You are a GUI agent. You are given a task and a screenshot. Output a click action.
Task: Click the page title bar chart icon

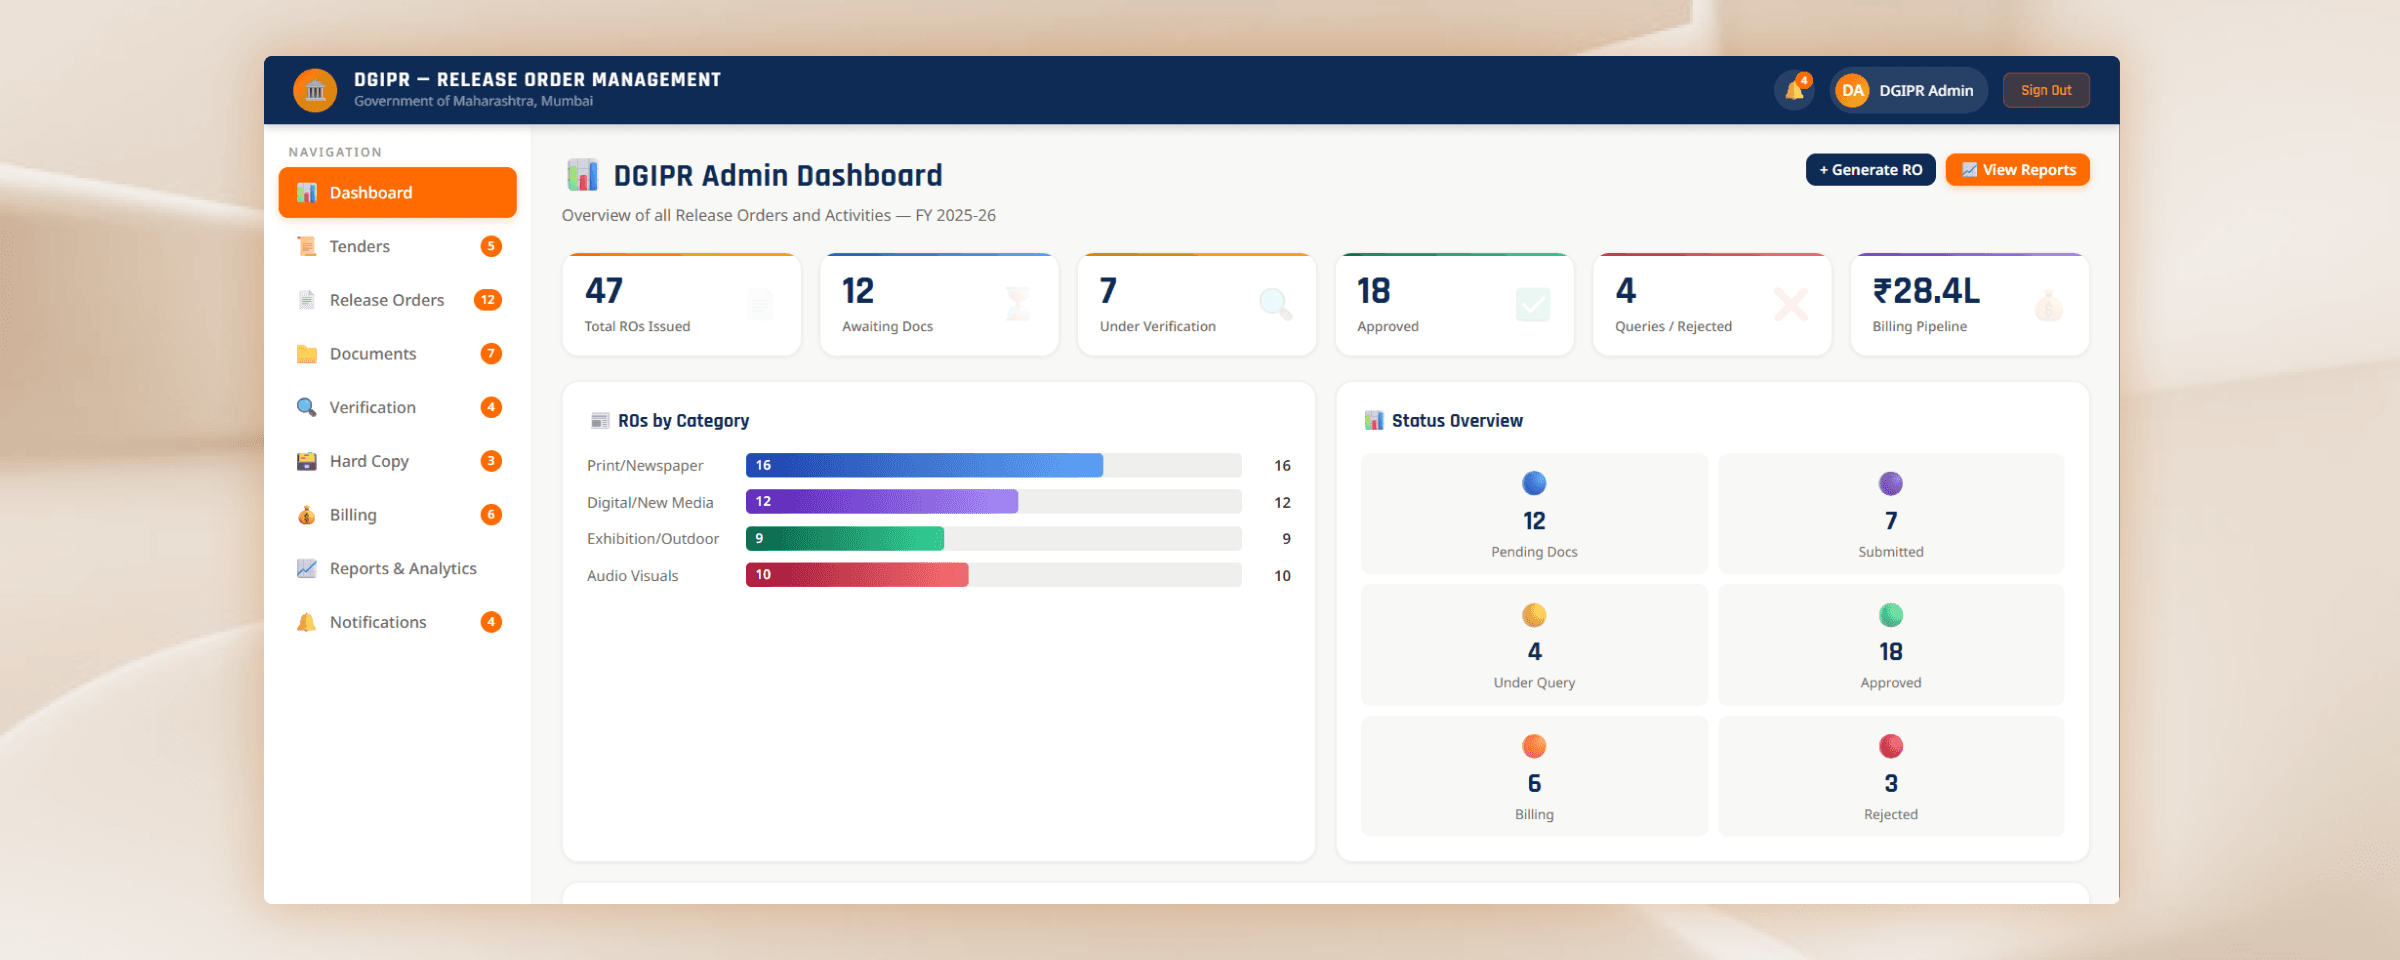(x=582, y=175)
